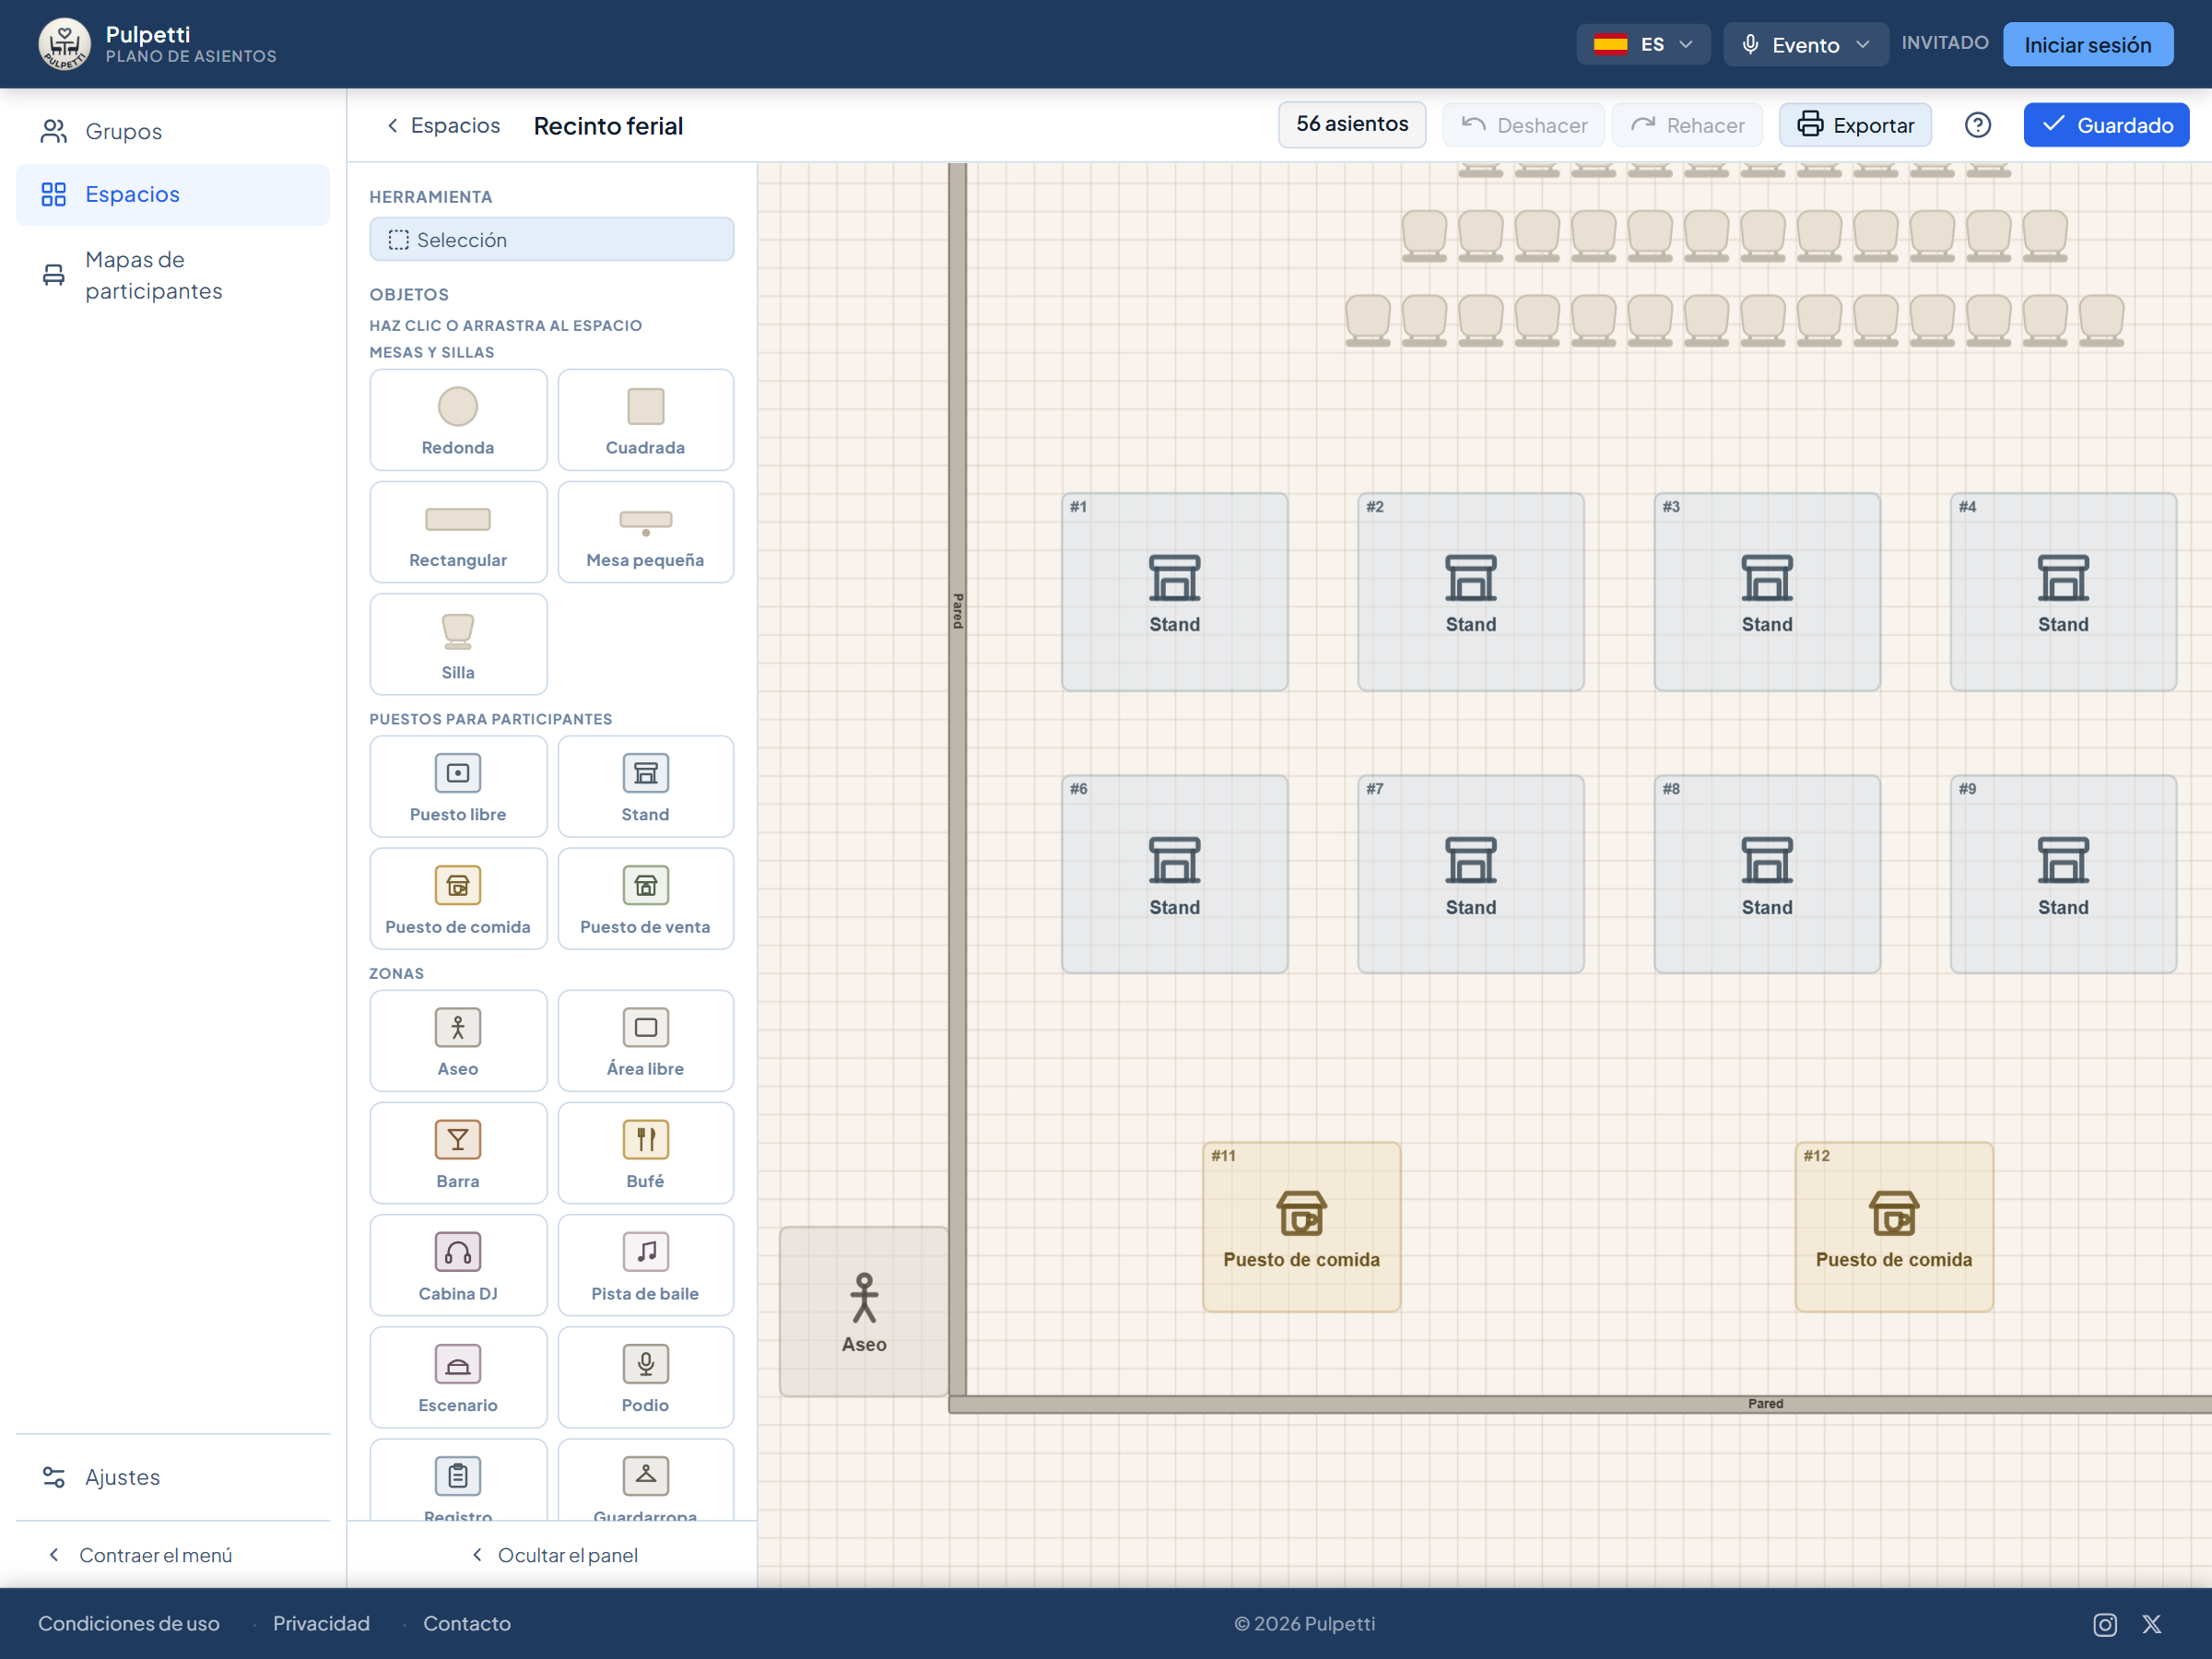Add a Bufé zone
Image resolution: width=2212 pixels, height=1659 pixels.
(x=645, y=1153)
